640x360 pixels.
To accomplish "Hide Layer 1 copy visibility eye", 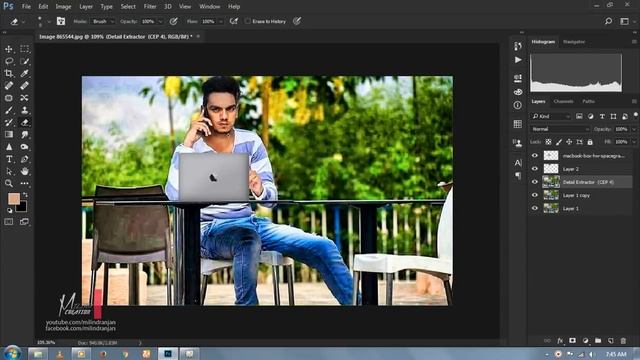I will point(535,195).
